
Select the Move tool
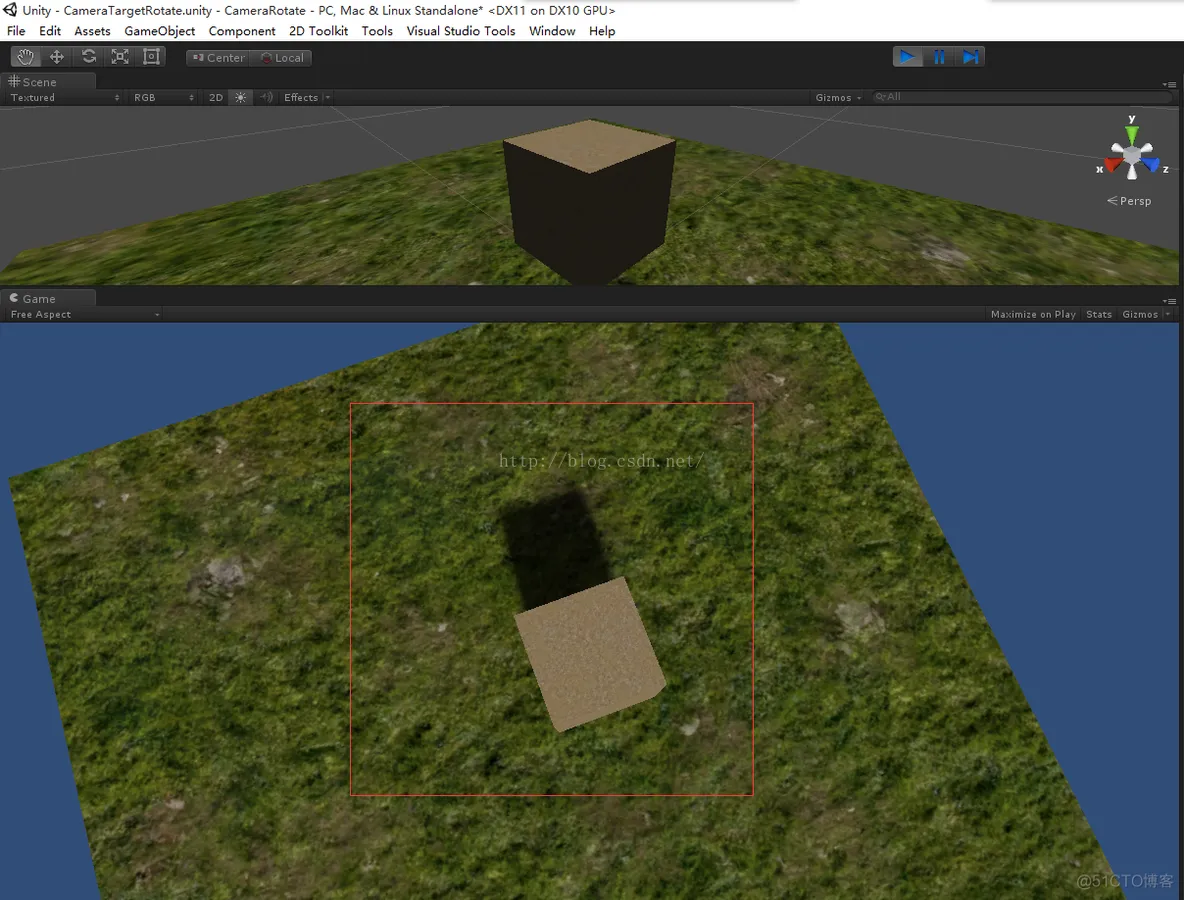[x=57, y=57]
